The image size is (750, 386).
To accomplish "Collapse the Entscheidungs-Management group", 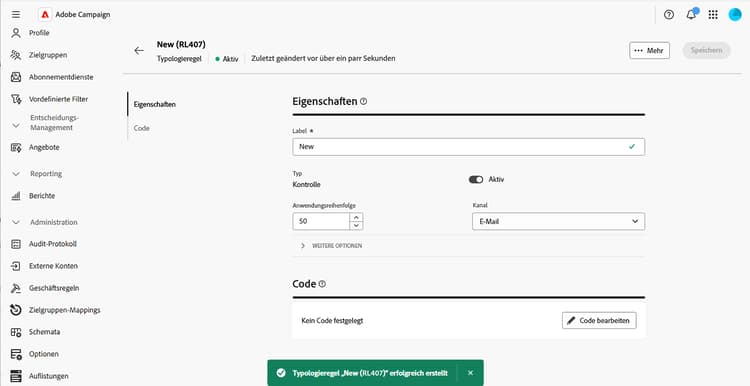I will tap(16, 125).
